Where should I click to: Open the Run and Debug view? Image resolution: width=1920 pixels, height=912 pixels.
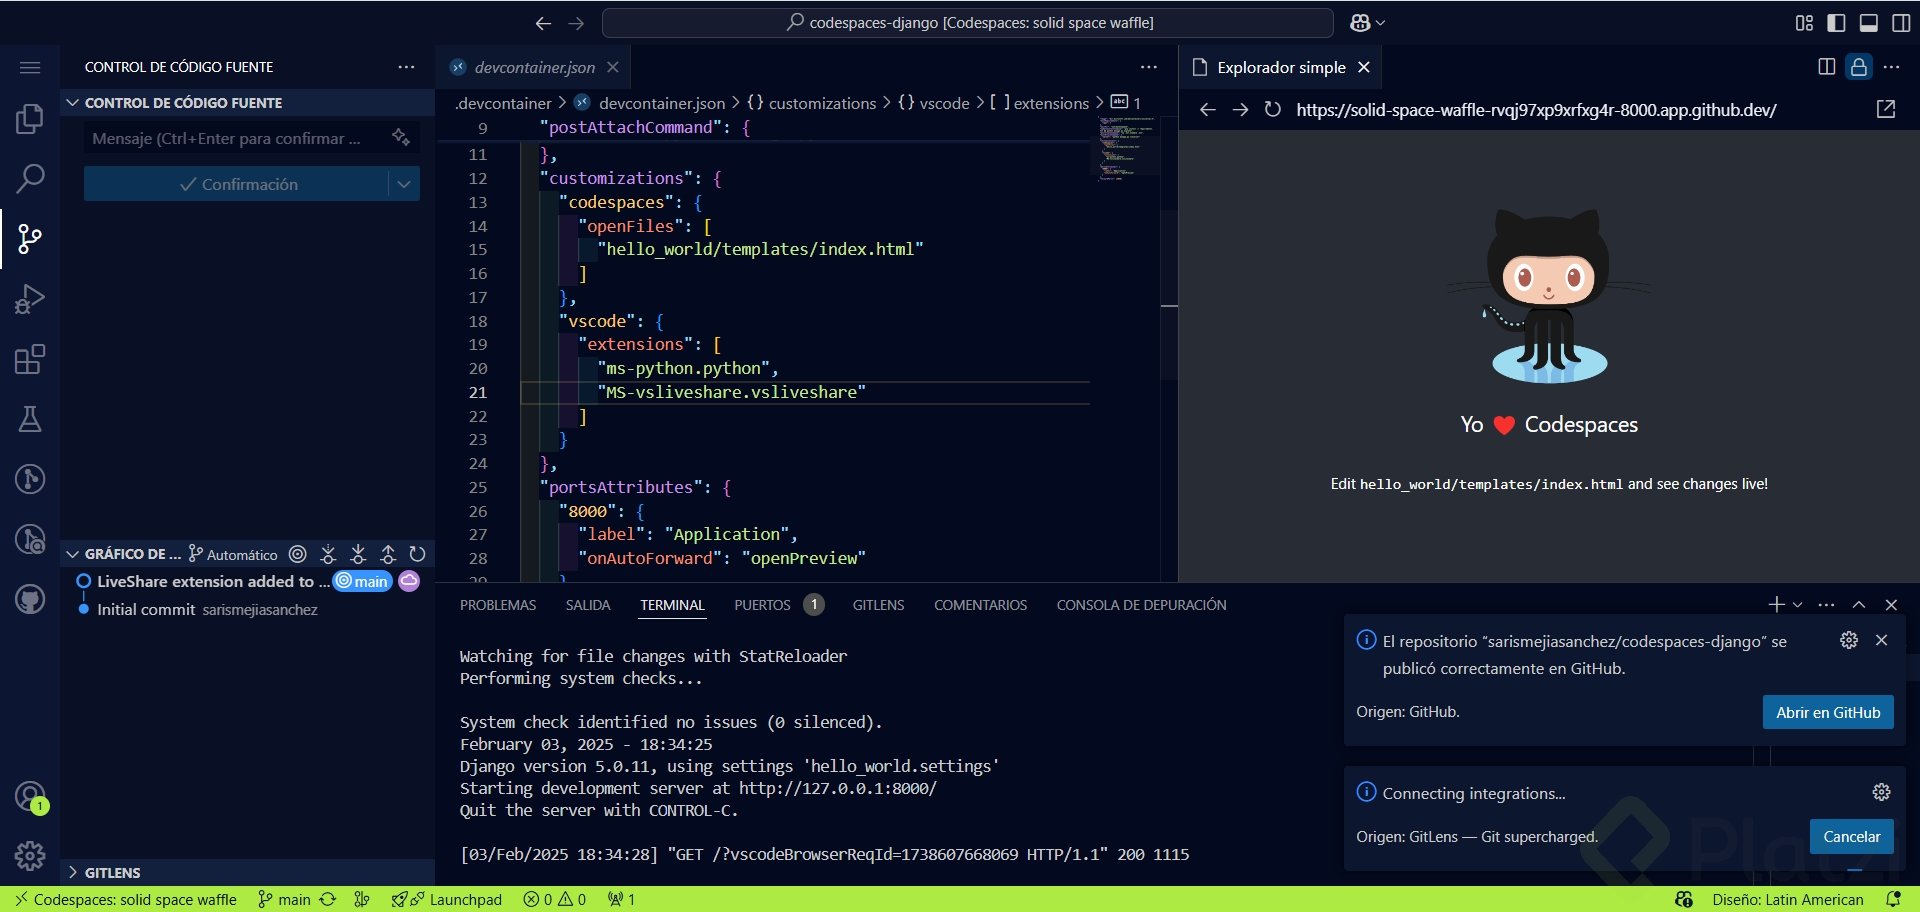coord(30,299)
